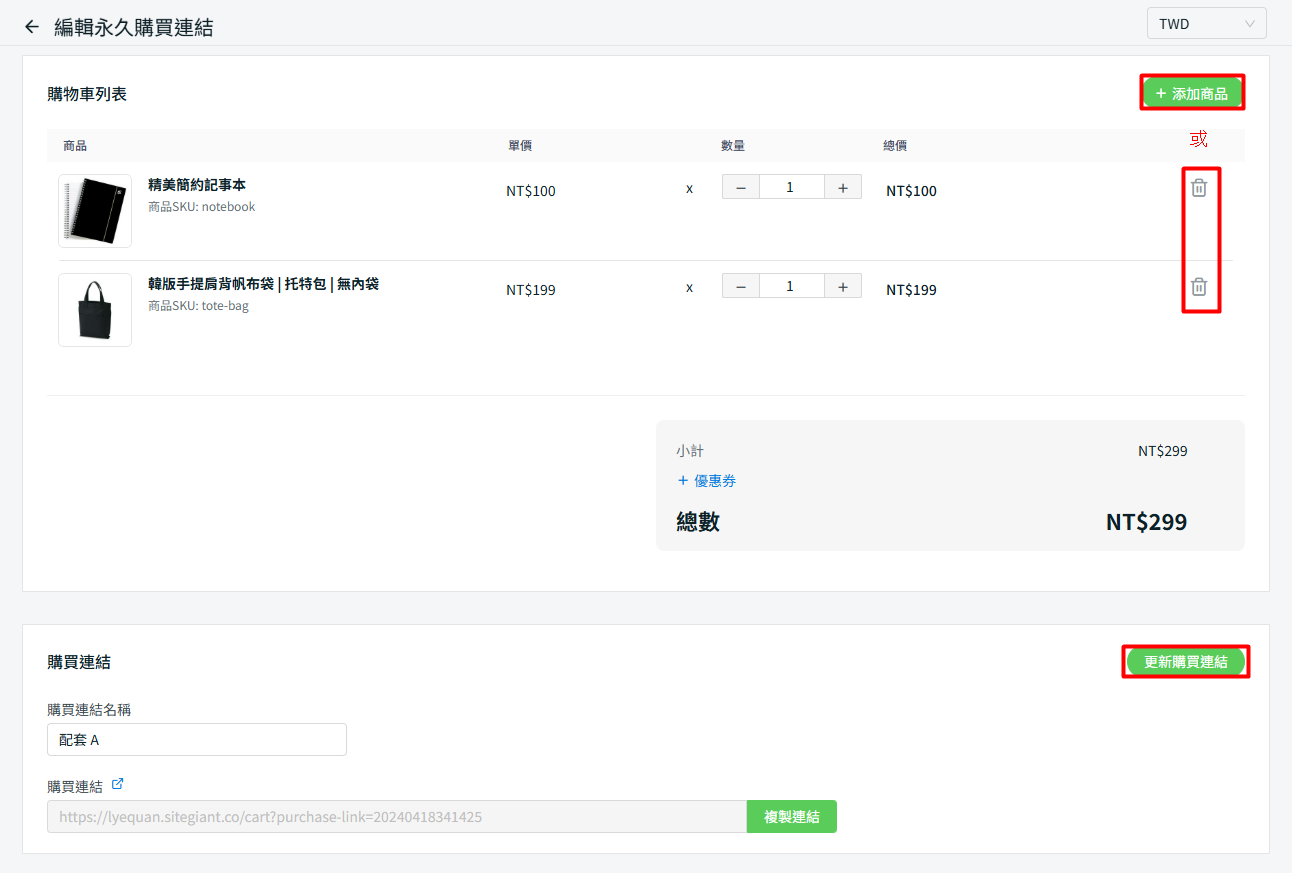Click the 複製連結 button
The height and width of the screenshot is (873, 1292).
pos(791,817)
